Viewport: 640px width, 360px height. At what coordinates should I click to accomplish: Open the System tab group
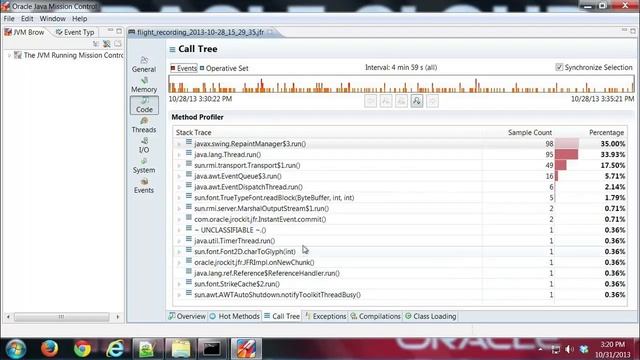coord(144,166)
